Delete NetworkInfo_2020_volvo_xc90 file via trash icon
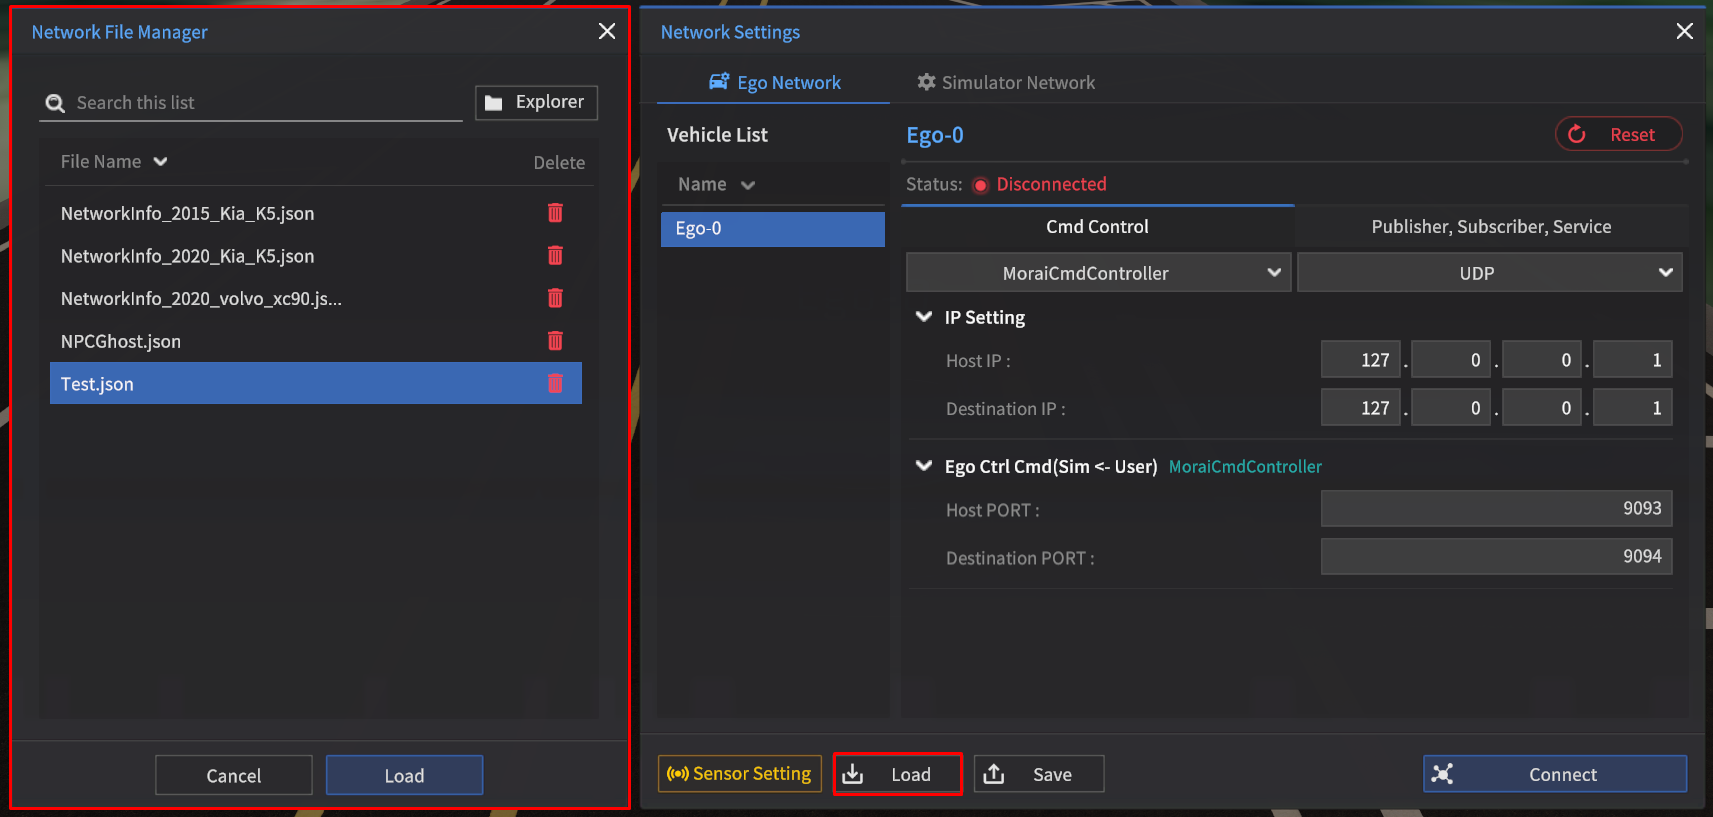 pos(555,298)
